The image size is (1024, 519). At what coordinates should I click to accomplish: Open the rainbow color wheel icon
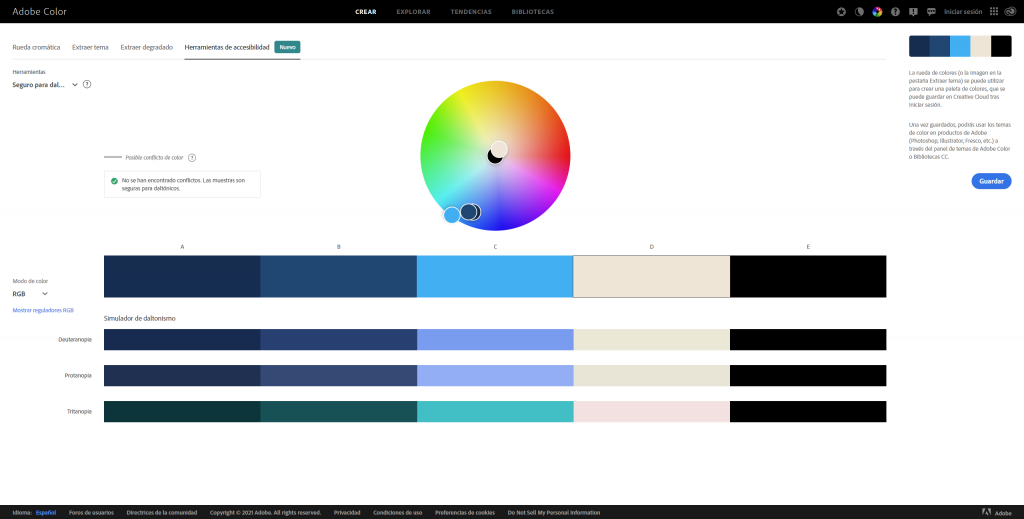(x=877, y=12)
